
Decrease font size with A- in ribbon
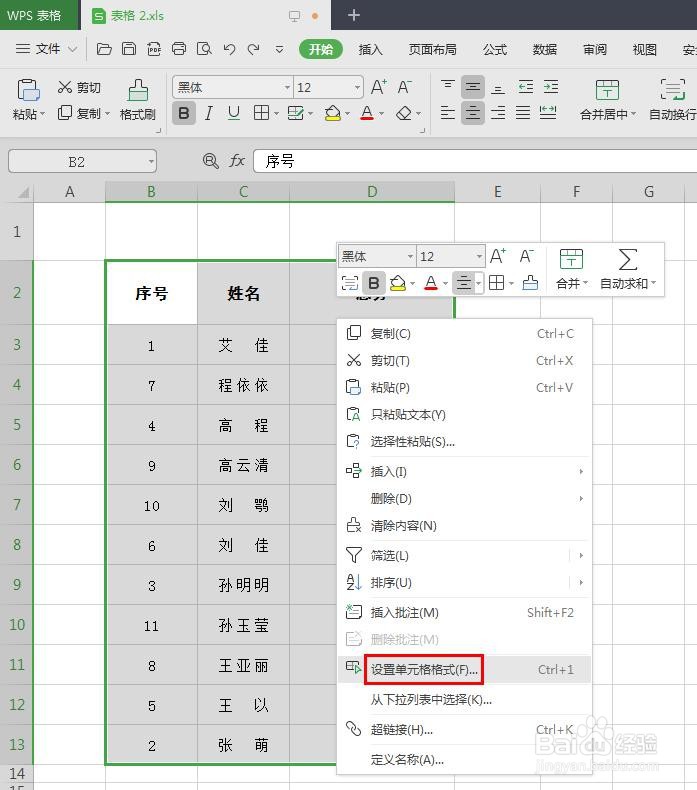[404, 87]
